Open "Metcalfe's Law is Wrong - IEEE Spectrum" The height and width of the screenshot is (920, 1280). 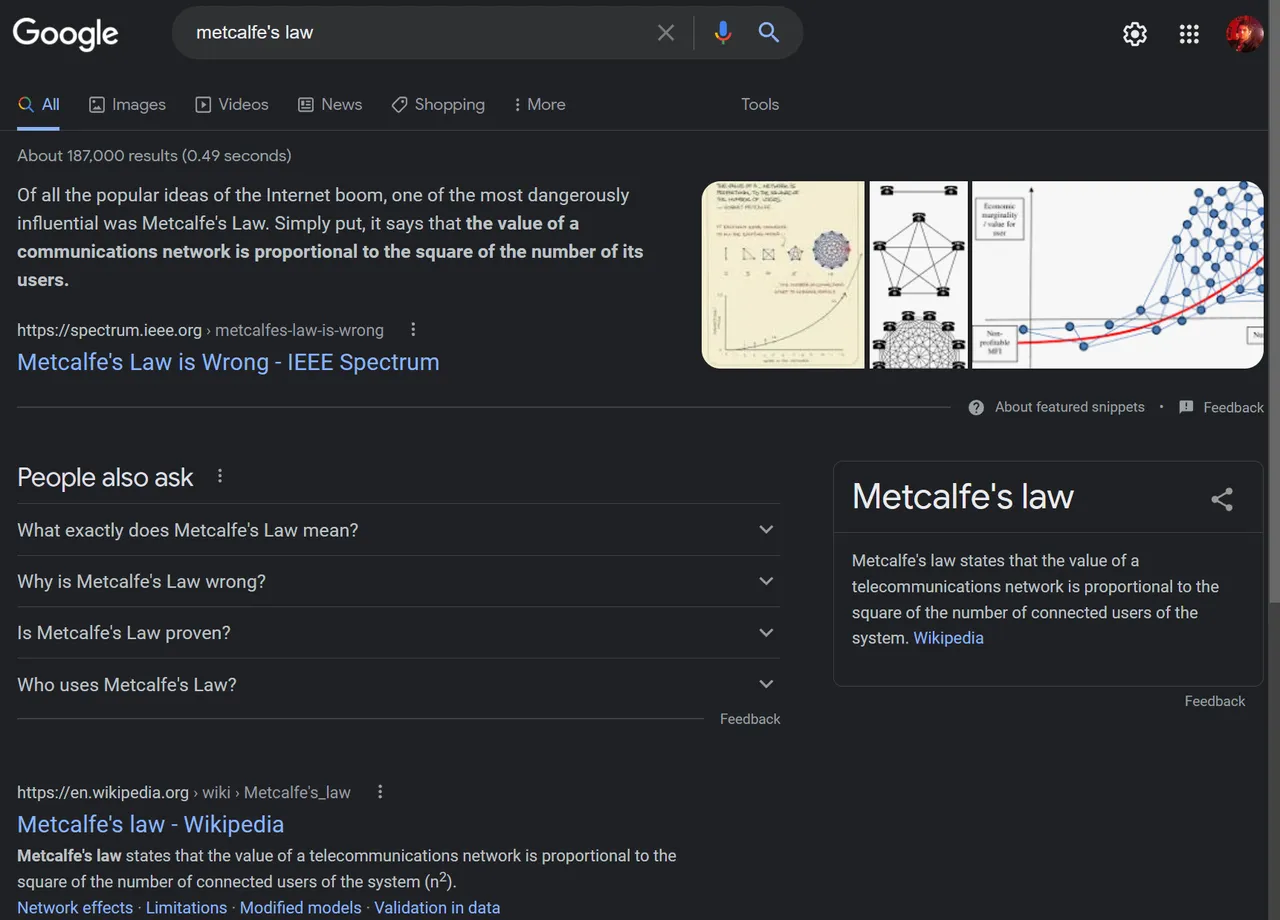point(228,362)
